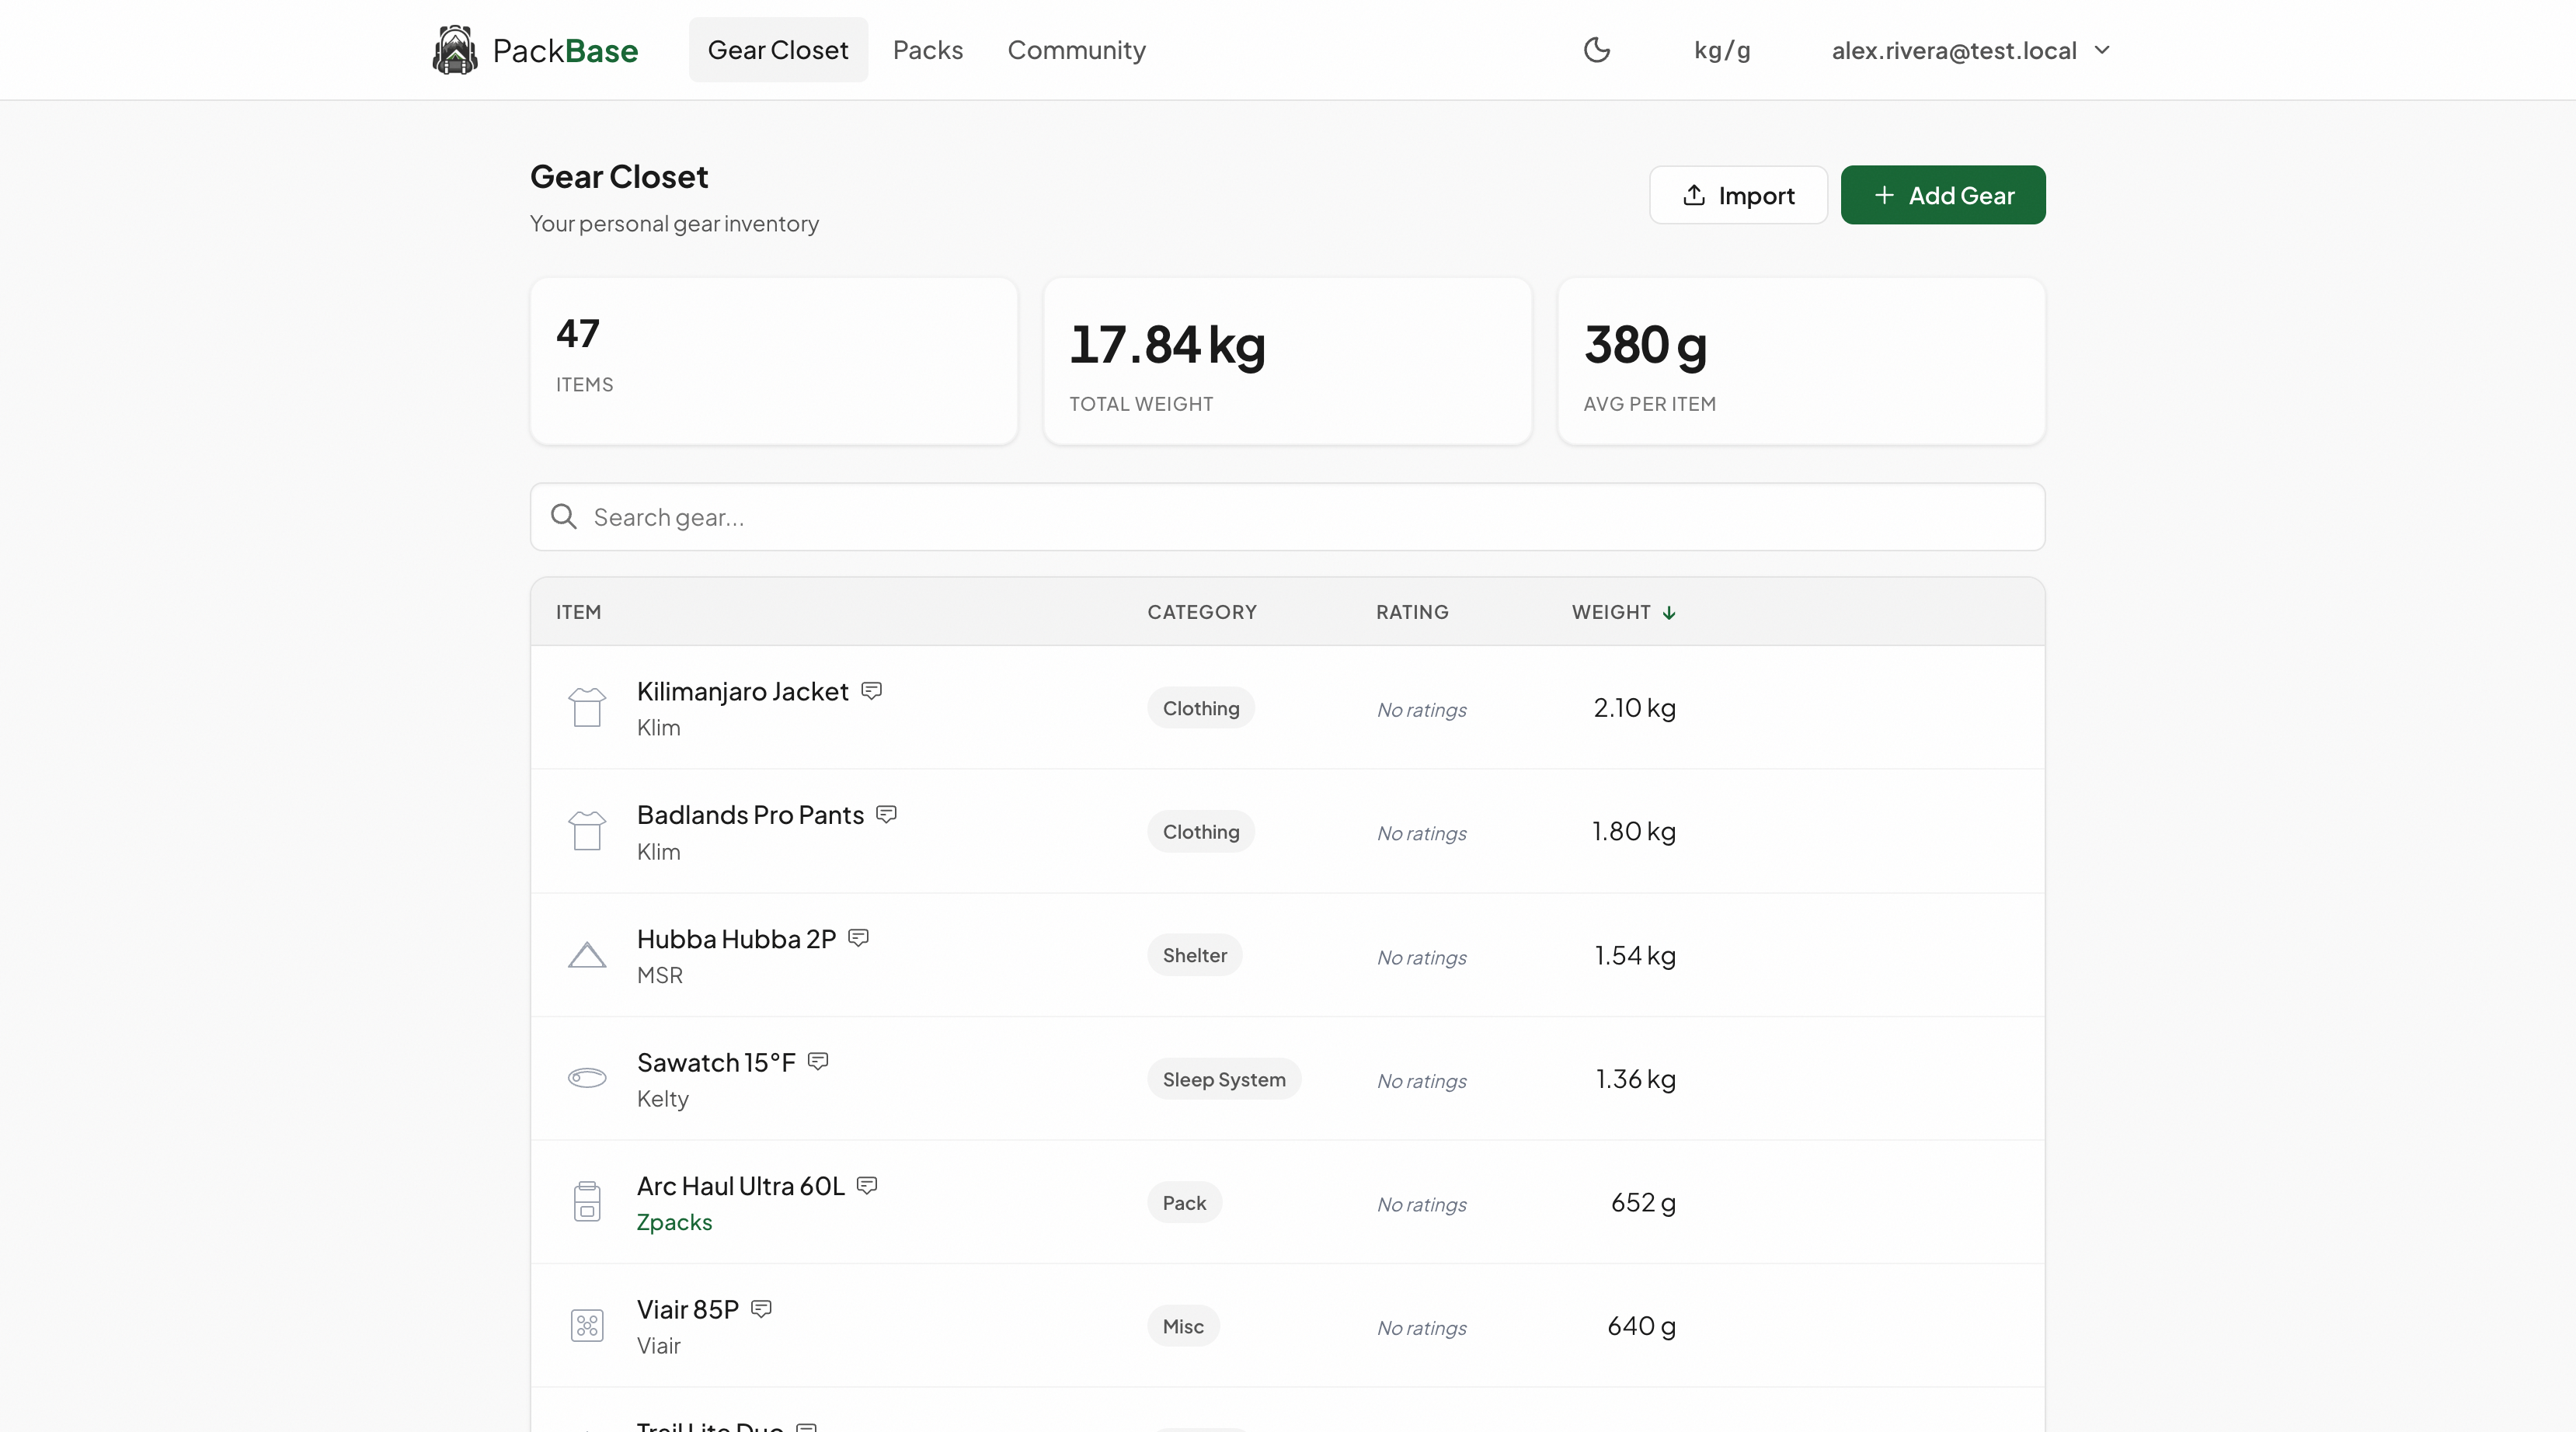Switch weight units with kg/g toggle
The height and width of the screenshot is (1432, 2576).
[1722, 50]
